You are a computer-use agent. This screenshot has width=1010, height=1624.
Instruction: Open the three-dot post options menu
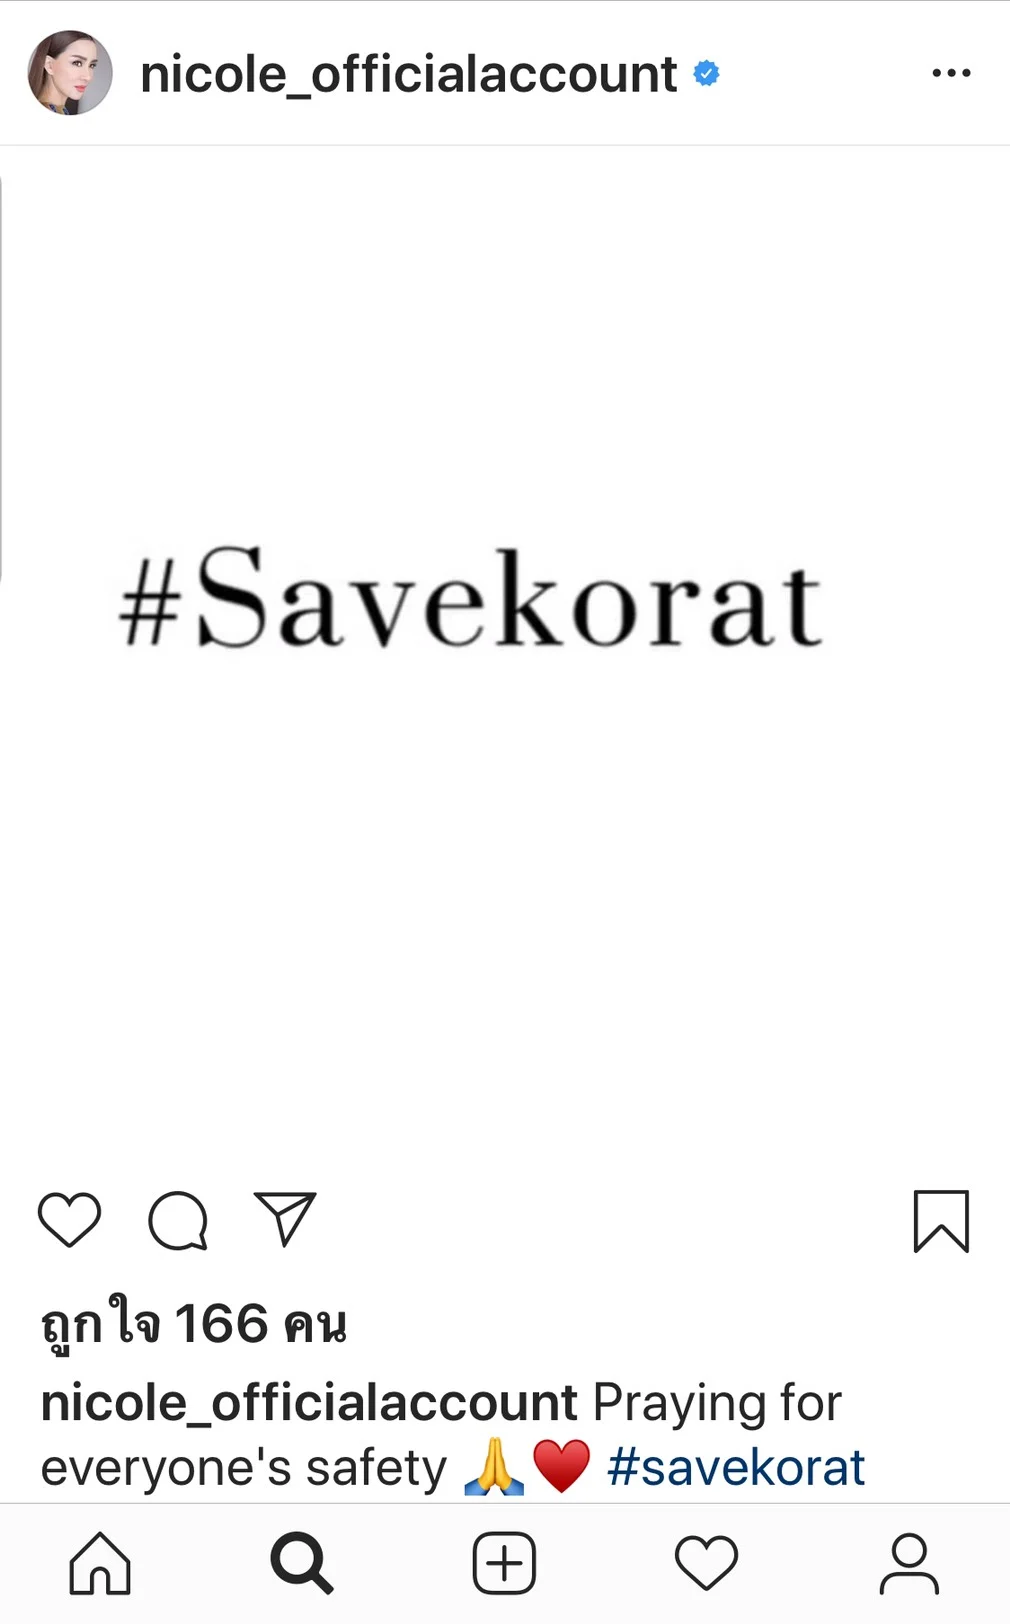951,73
